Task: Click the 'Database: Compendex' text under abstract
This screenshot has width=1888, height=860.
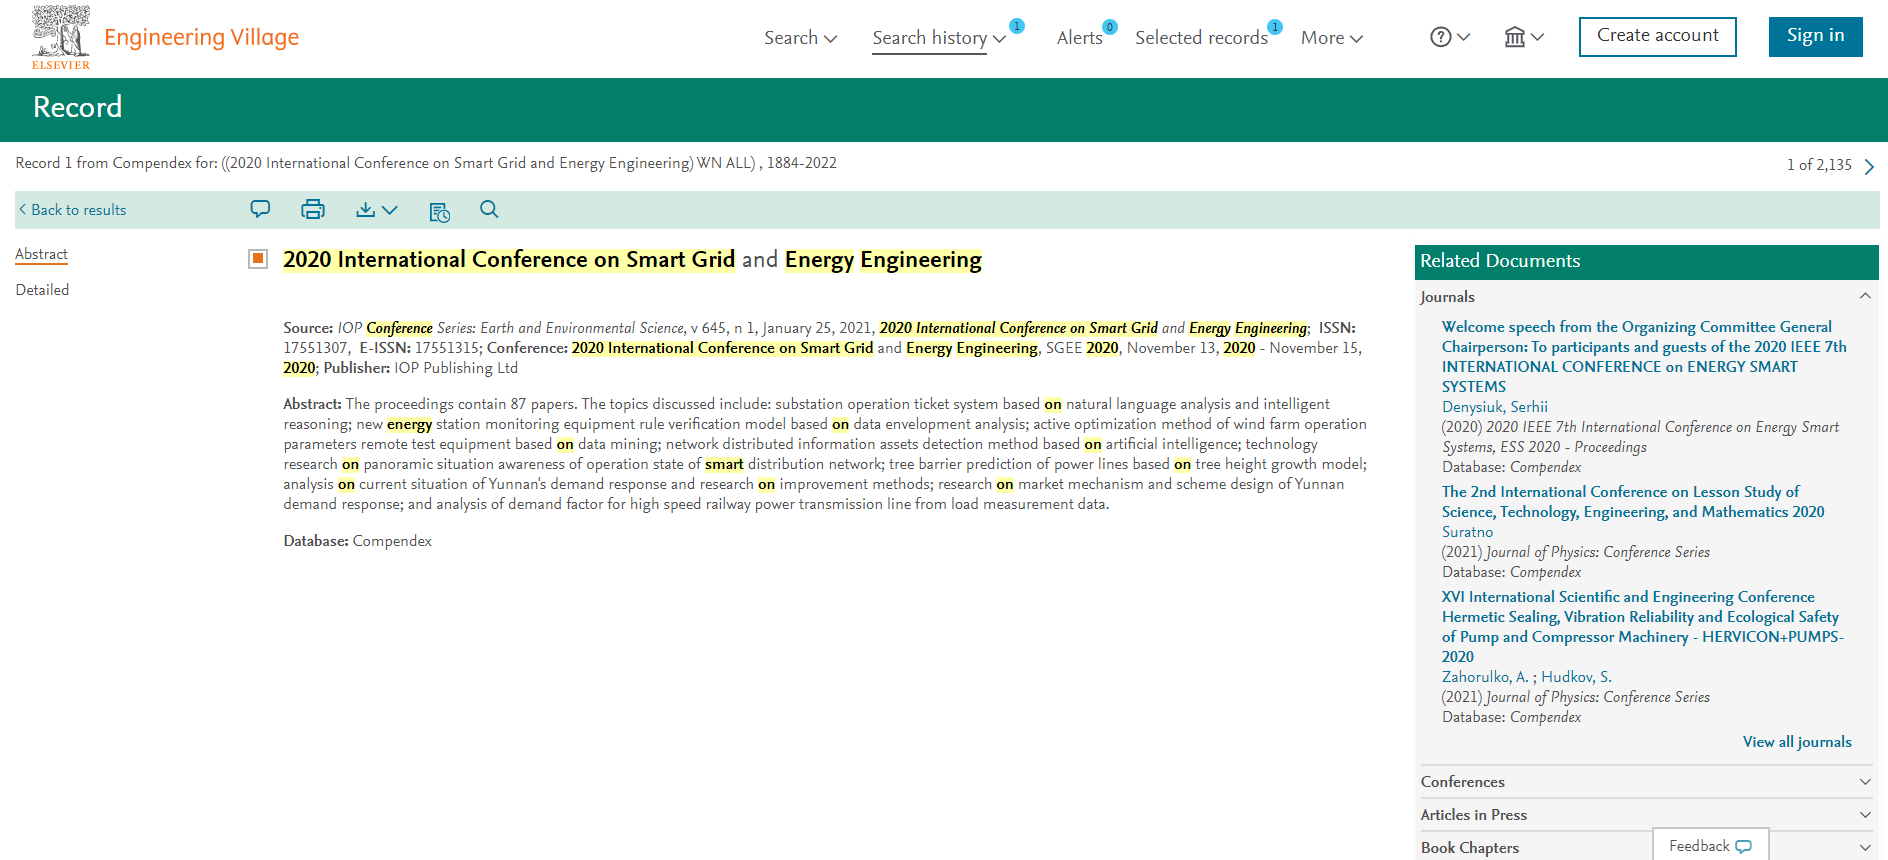Action: (357, 541)
